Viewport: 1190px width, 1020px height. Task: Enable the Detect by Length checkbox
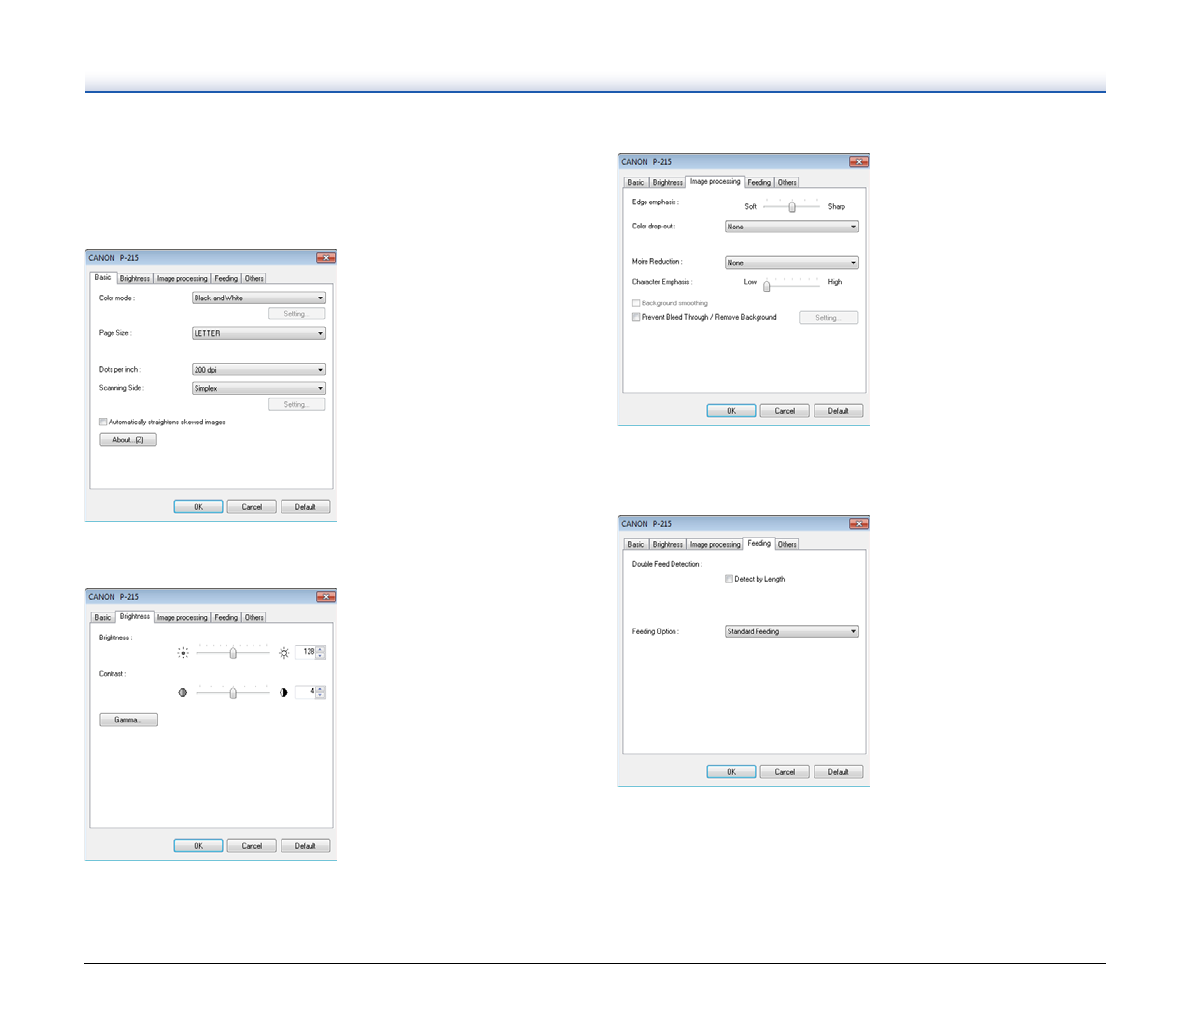(x=729, y=579)
